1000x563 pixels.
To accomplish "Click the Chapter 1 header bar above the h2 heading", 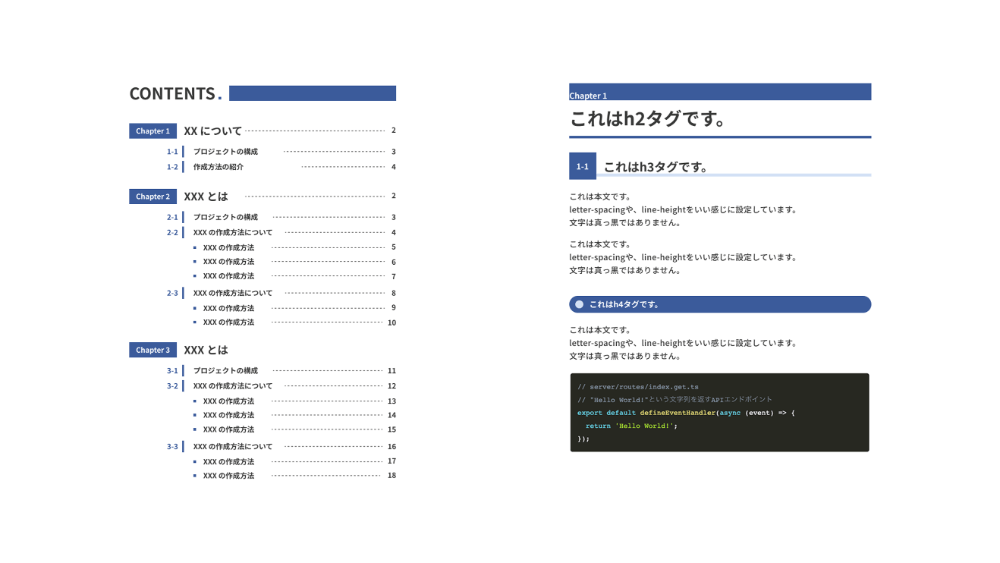I will pyautogui.click(x=720, y=92).
